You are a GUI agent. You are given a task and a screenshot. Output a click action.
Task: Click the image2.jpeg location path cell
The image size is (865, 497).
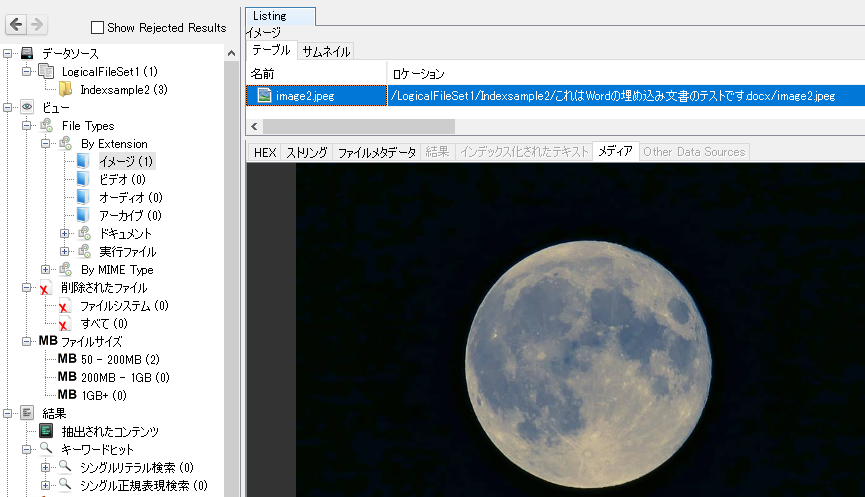(x=626, y=95)
